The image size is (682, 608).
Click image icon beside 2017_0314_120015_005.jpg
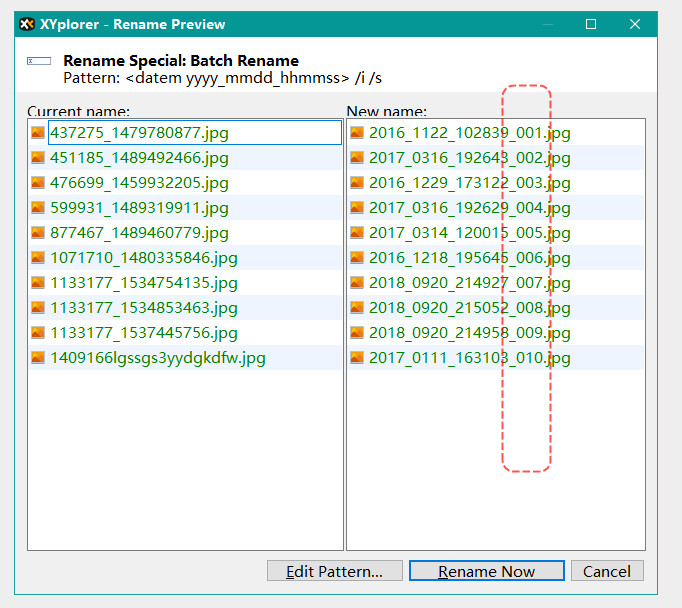(x=357, y=232)
